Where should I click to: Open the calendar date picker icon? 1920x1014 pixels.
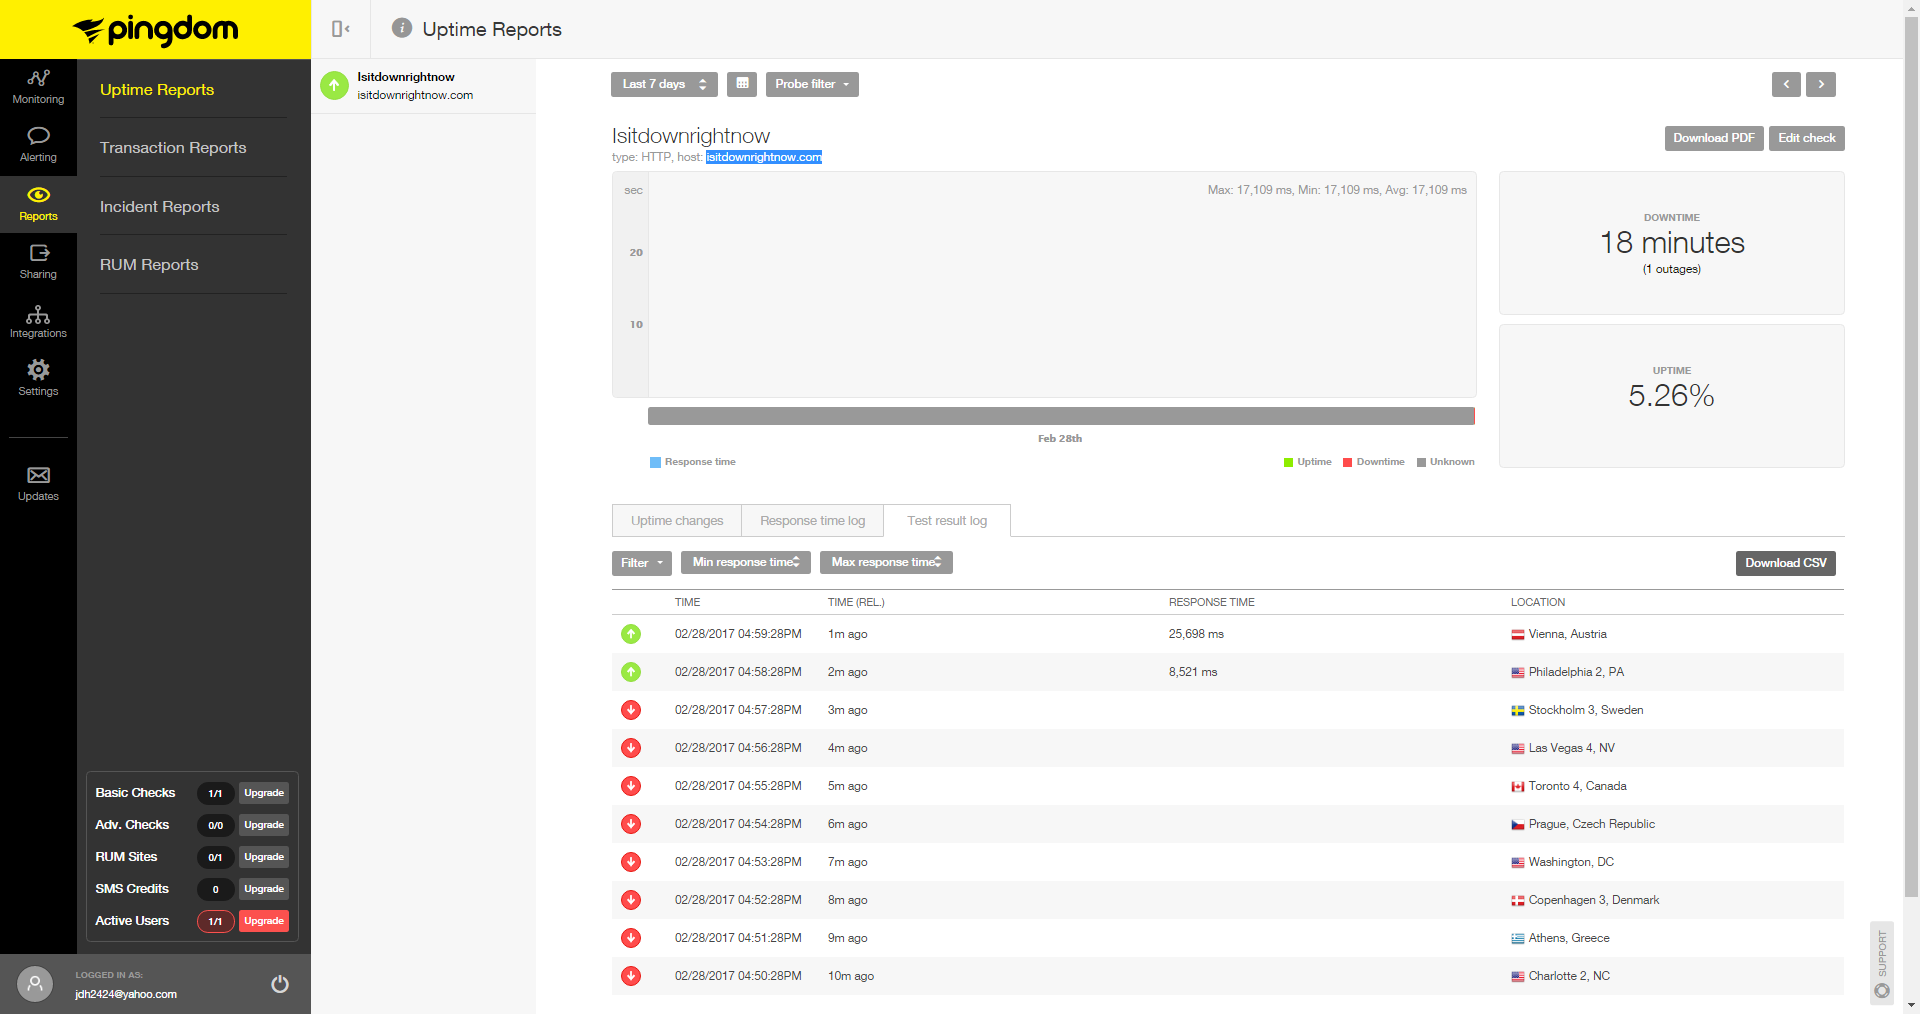(x=742, y=84)
